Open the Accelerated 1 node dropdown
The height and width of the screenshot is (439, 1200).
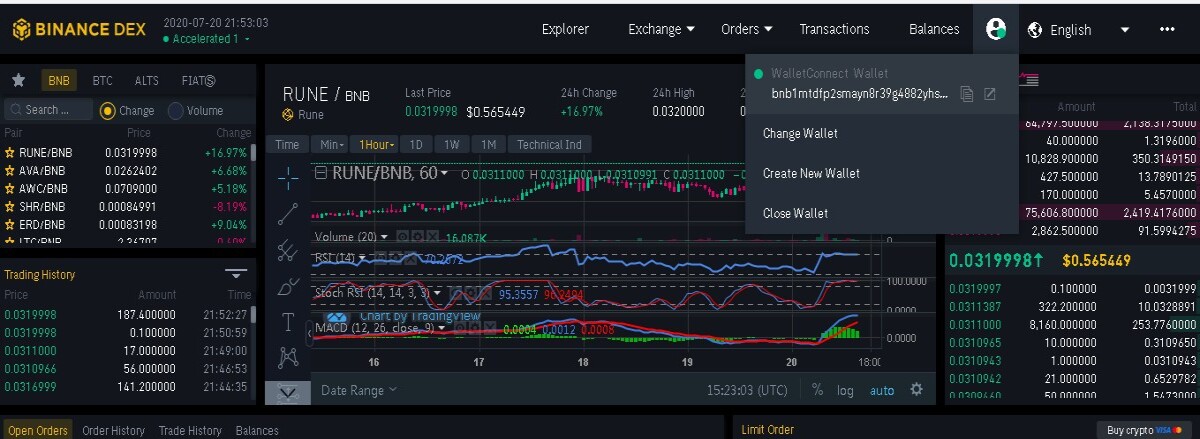click(x=207, y=39)
